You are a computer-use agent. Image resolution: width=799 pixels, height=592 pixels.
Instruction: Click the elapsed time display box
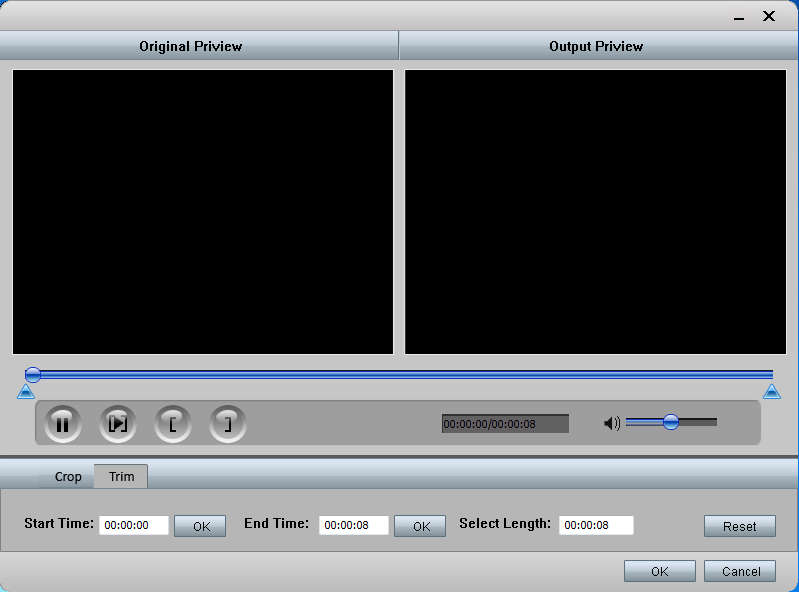pyautogui.click(x=505, y=424)
